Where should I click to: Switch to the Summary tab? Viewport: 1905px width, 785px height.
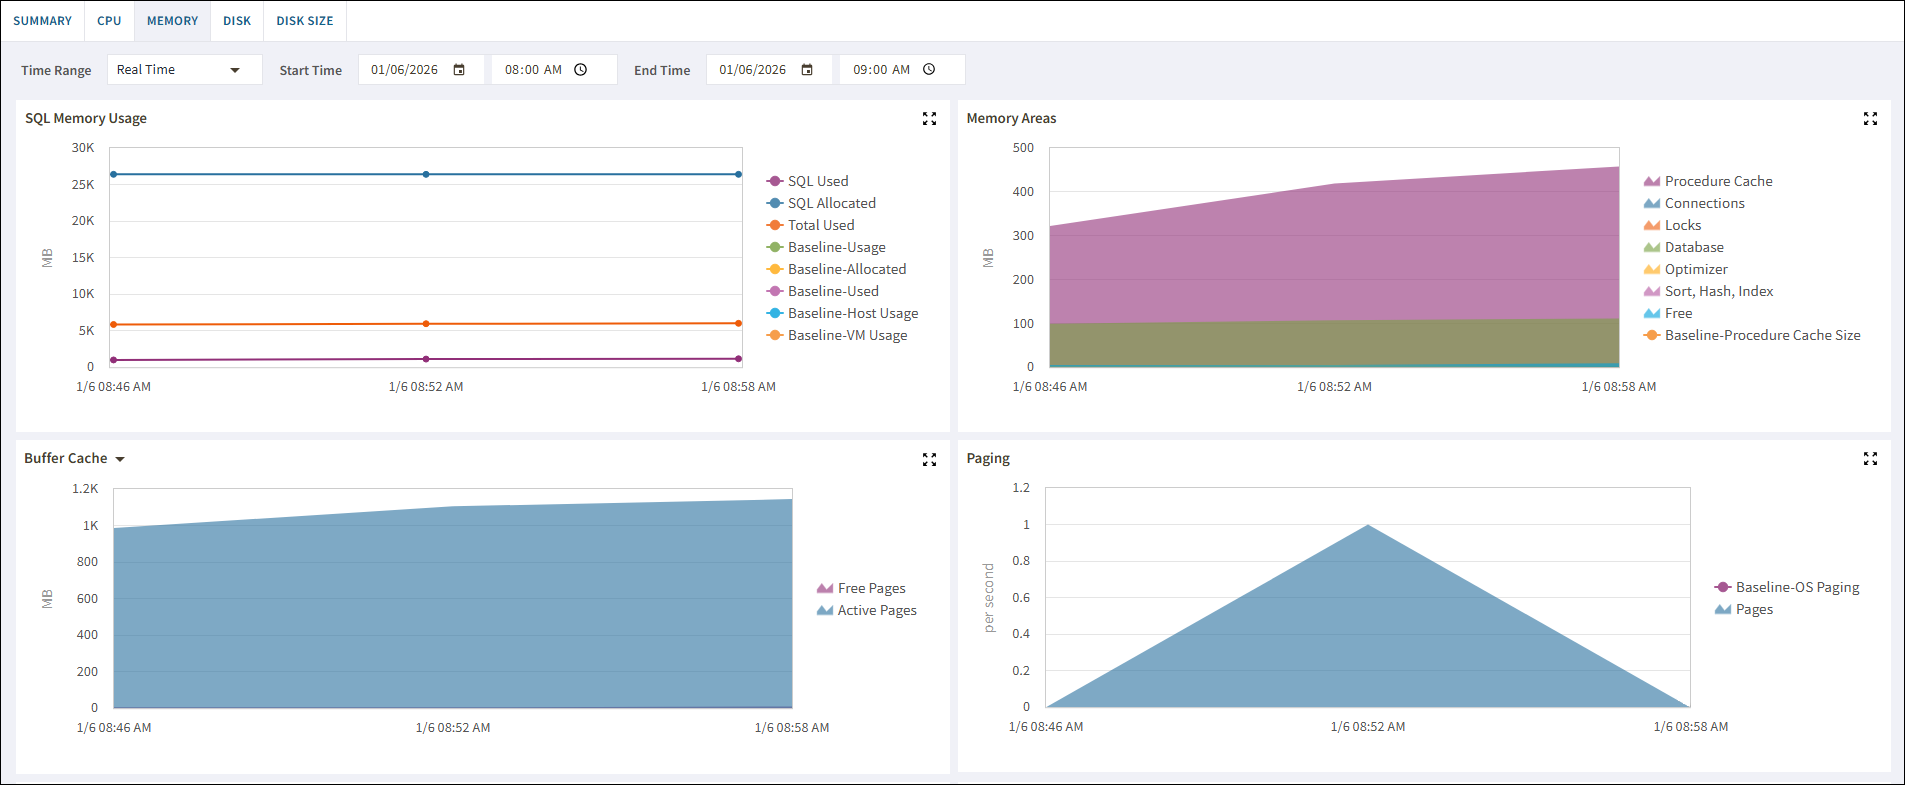43,21
